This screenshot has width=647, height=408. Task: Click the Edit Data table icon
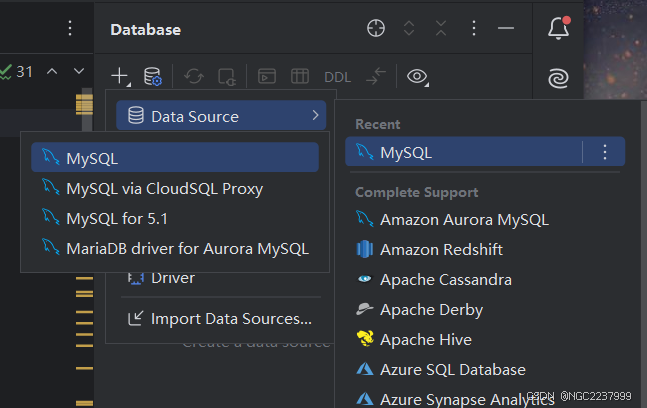pos(300,76)
